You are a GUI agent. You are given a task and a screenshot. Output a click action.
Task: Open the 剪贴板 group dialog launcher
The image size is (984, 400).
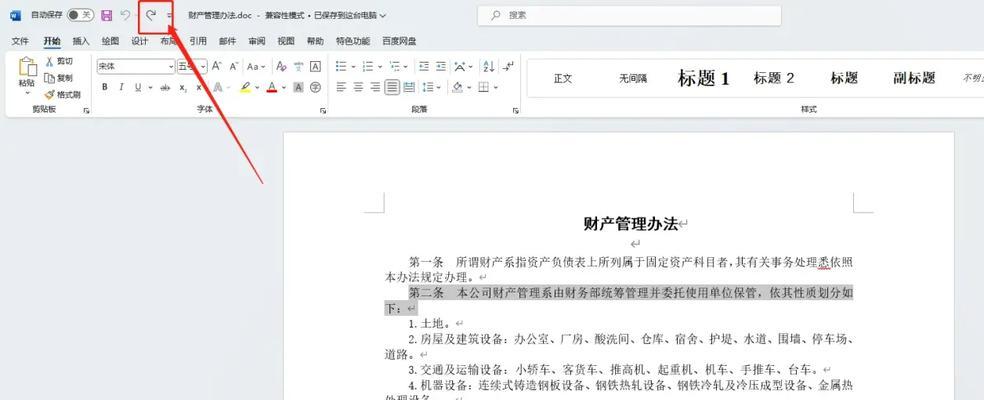[x=87, y=111]
